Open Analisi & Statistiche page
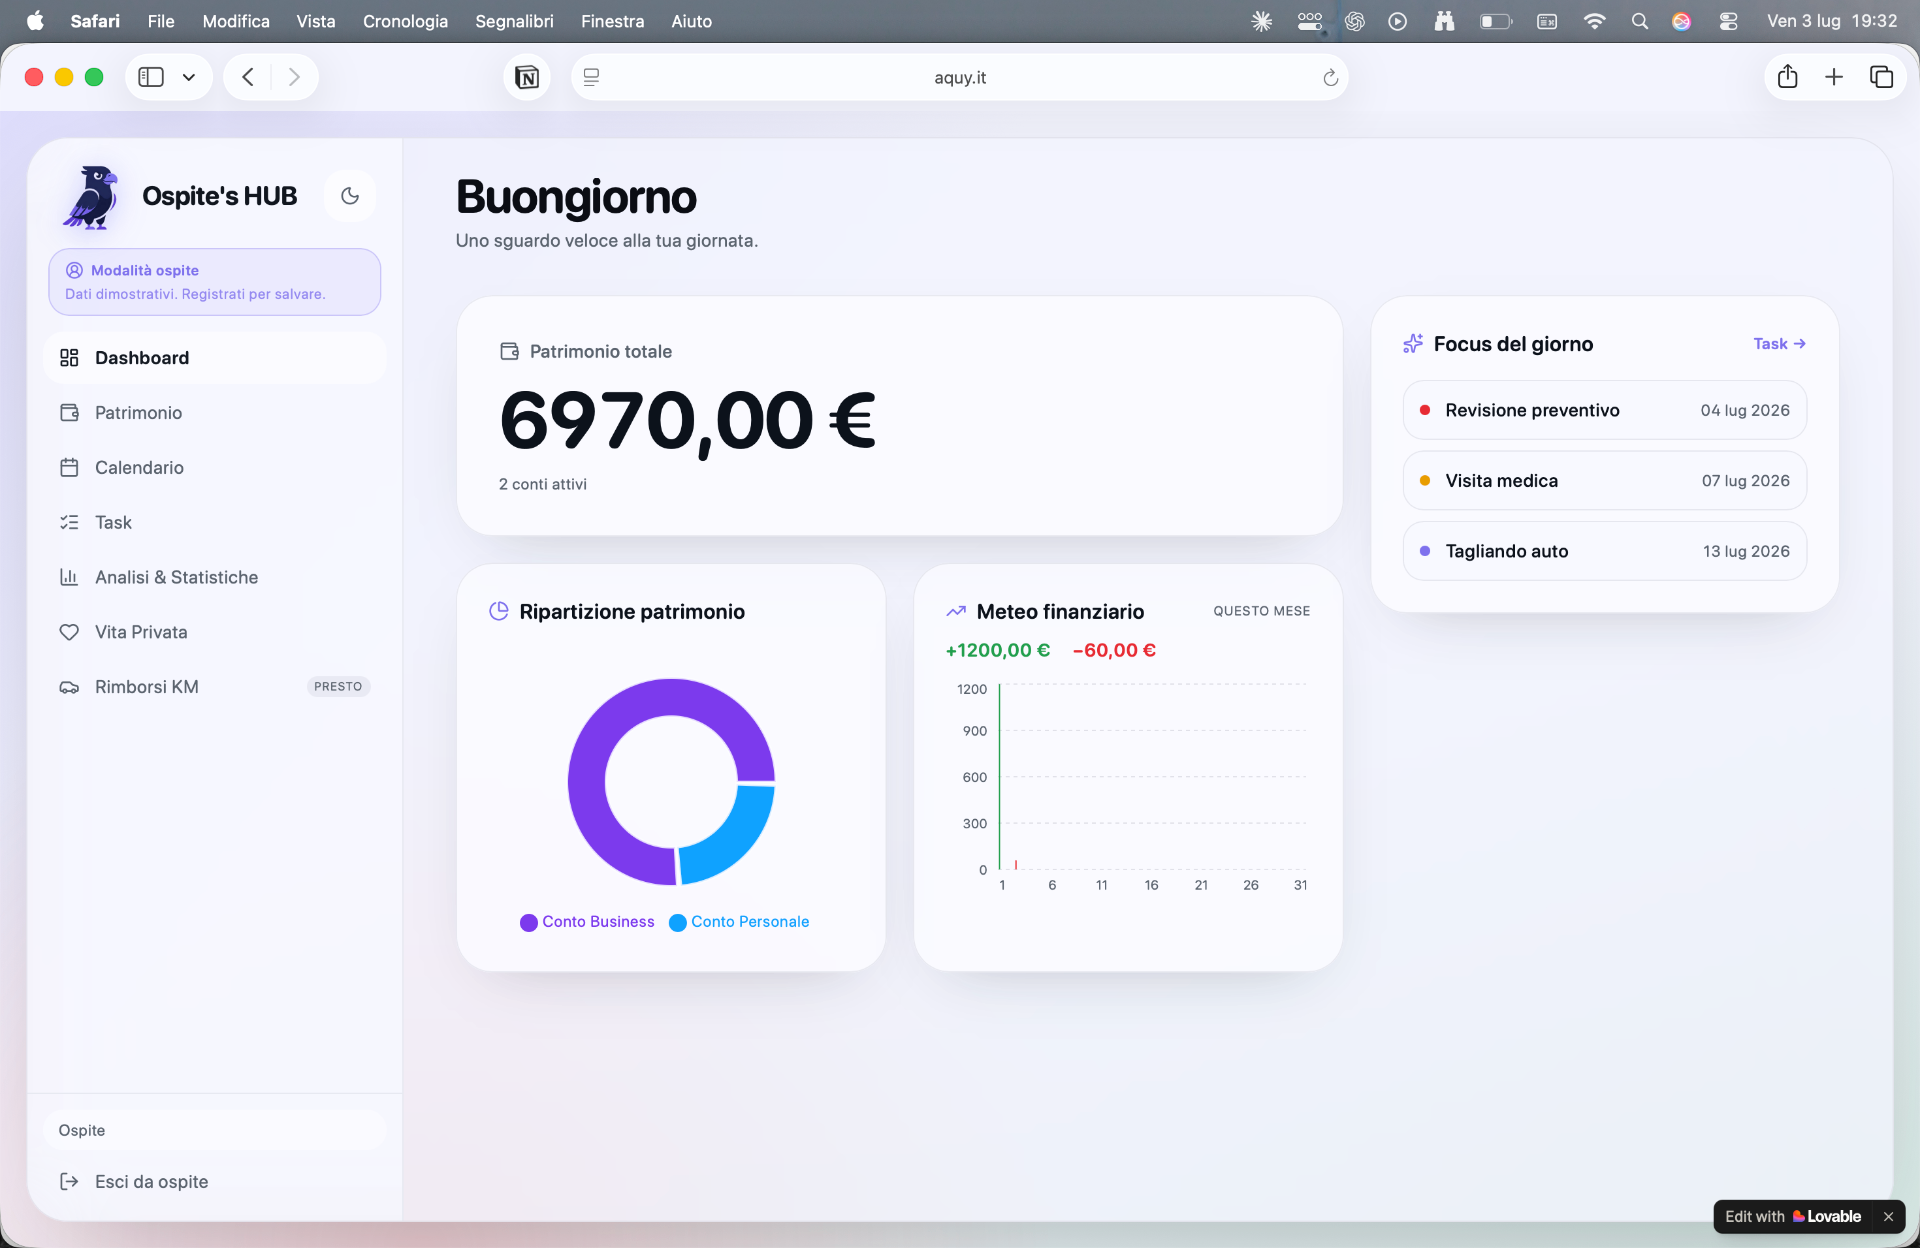1920x1248 pixels. pos(215,578)
